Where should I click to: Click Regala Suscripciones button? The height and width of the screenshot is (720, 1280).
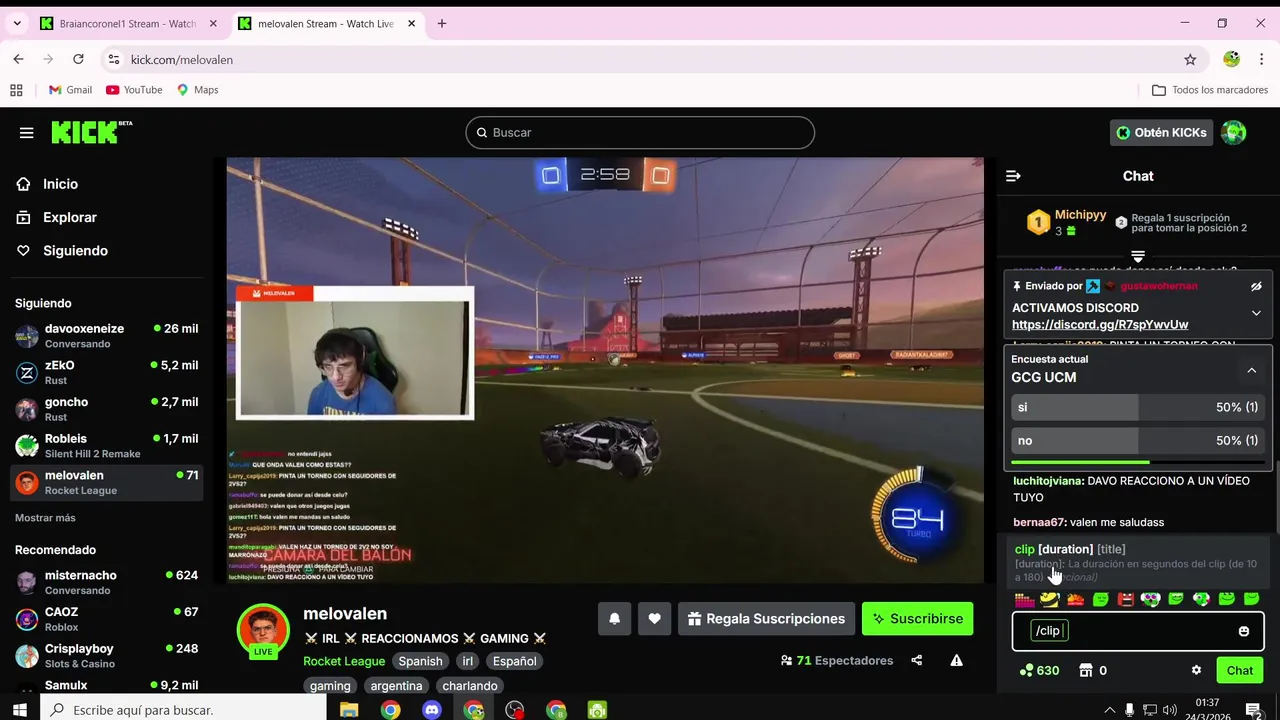point(767,619)
